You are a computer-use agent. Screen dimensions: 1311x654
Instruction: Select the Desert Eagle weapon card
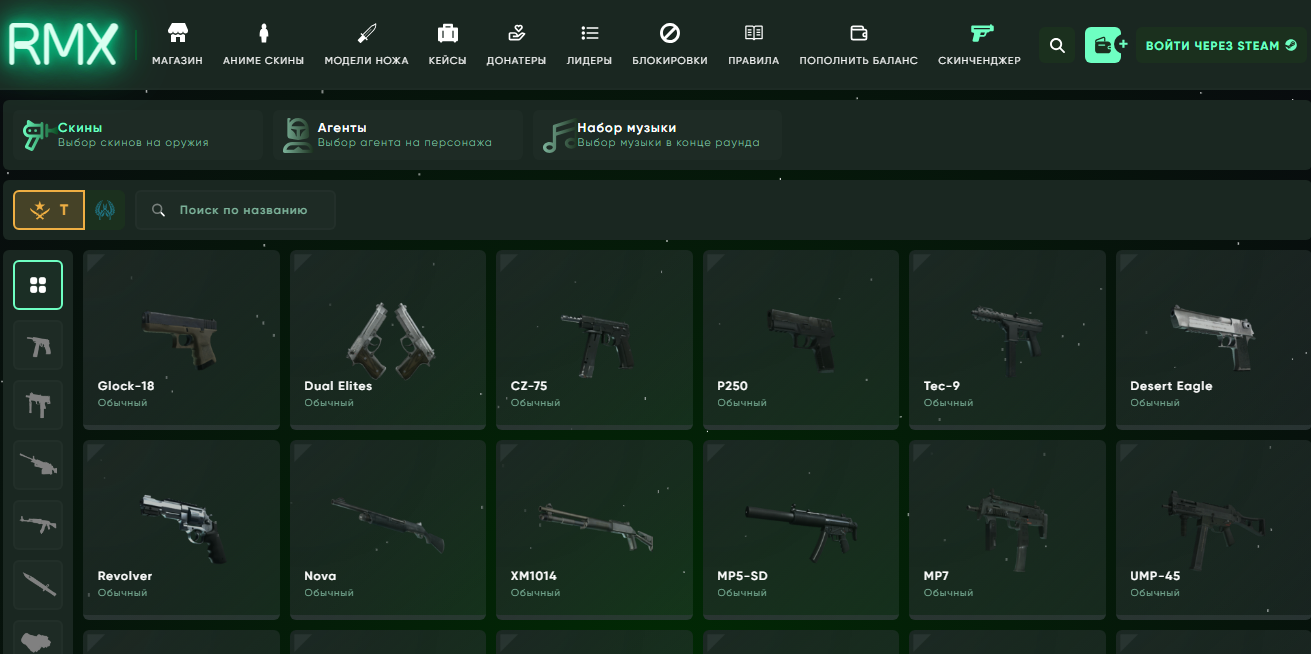1212,340
